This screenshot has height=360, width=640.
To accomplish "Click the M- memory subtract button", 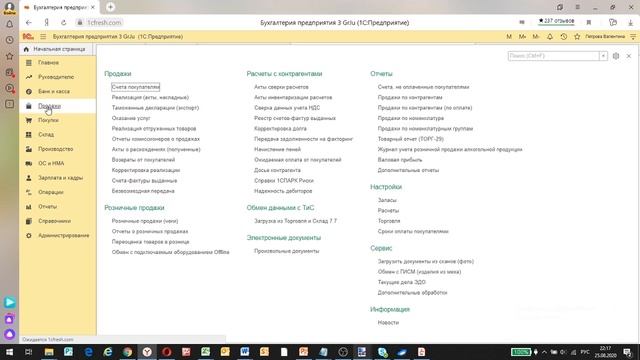I will tap(536, 37).
